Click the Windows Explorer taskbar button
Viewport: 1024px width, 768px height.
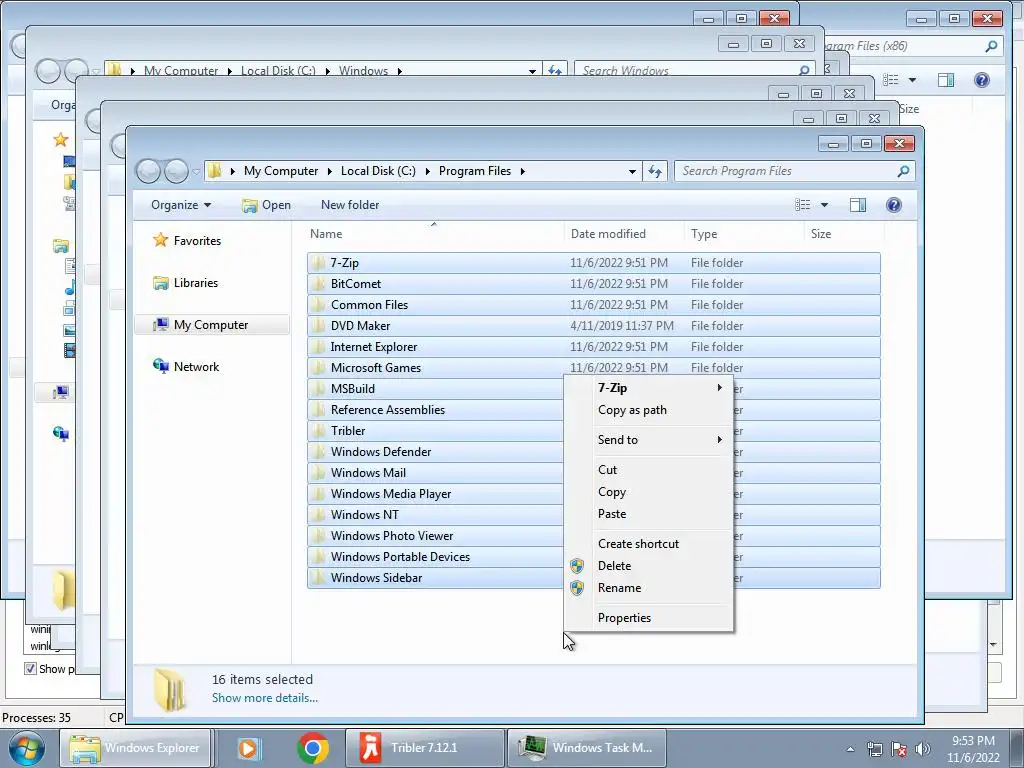point(136,748)
